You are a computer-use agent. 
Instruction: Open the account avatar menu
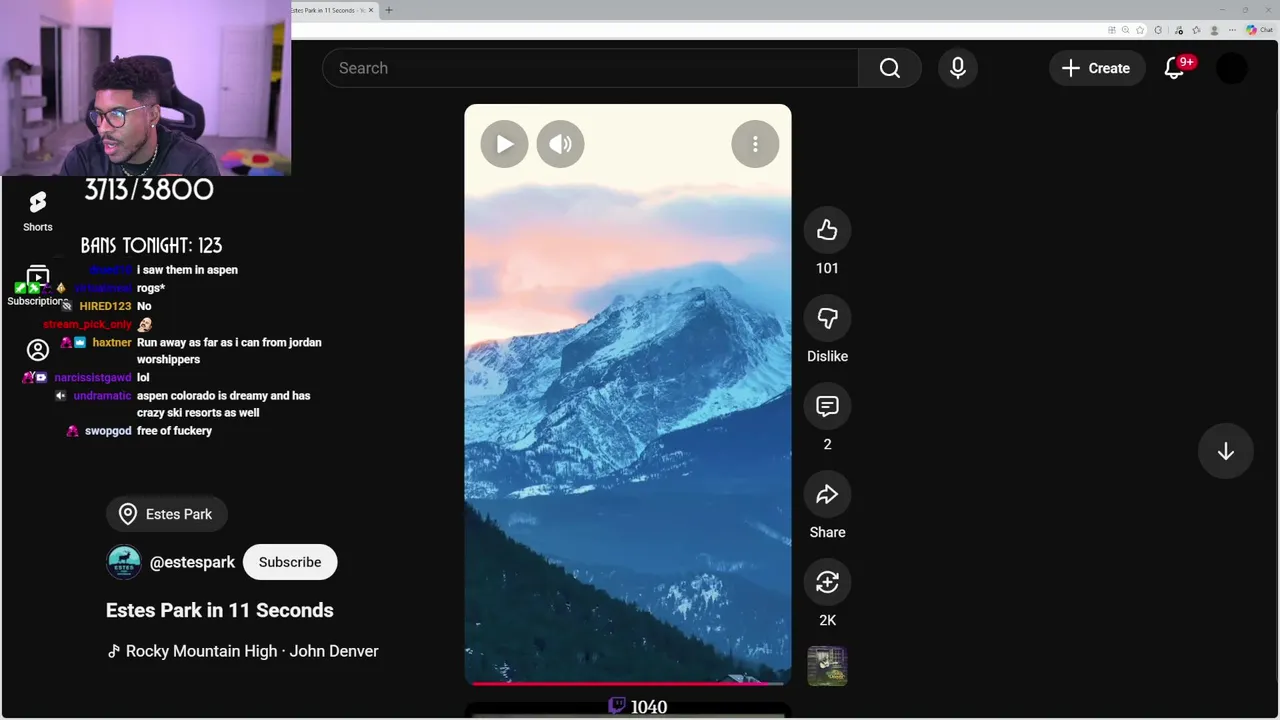click(x=1232, y=68)
